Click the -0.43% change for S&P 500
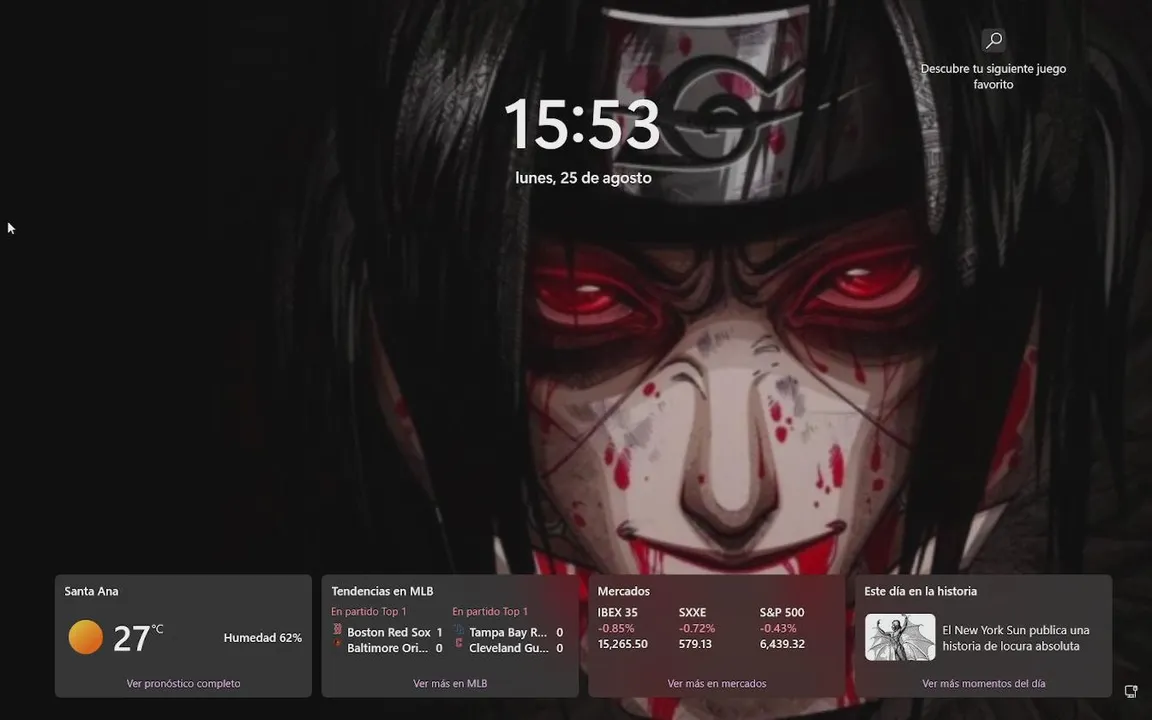This screenshot has height=720, width=1152. (x=777, y=628)
